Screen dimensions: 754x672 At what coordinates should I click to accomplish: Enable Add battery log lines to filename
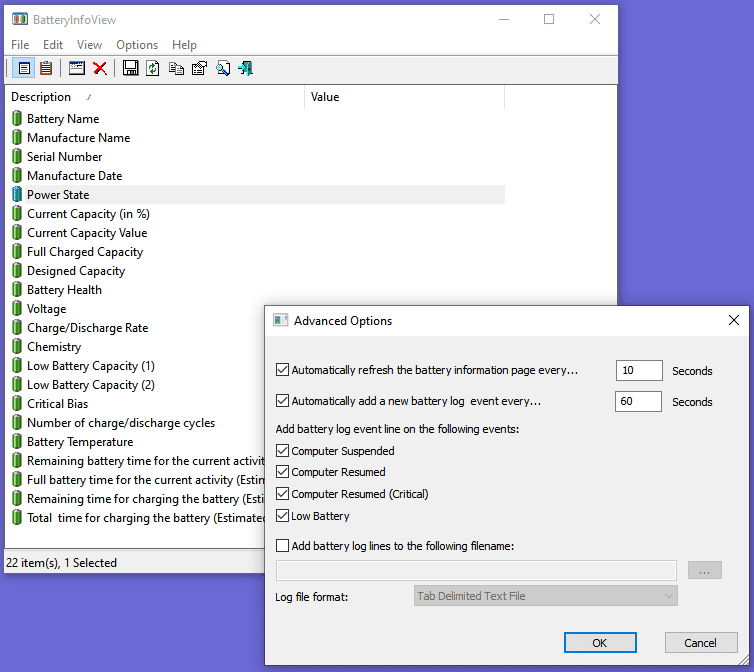[282, 545]
